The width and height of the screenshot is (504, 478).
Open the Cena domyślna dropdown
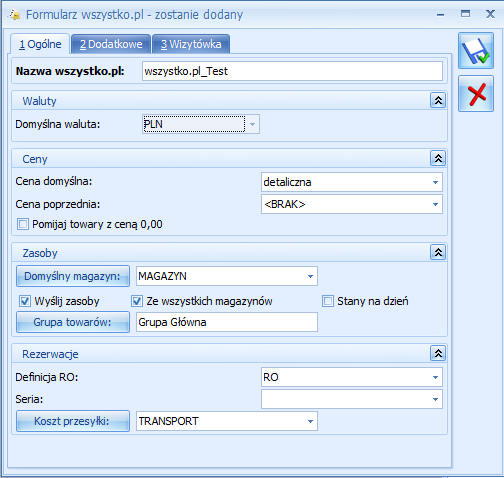[435, 182]
